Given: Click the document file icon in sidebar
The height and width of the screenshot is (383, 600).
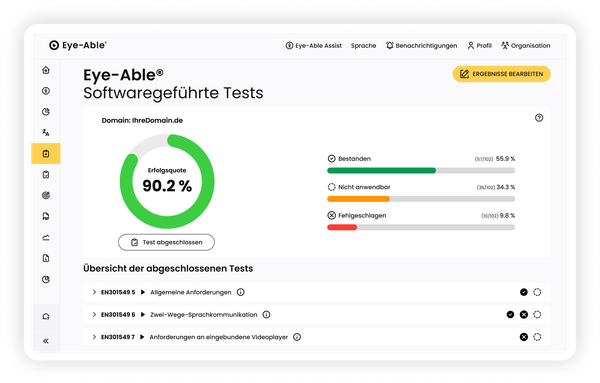Looking at the screenshot, I should pos(46,258).
